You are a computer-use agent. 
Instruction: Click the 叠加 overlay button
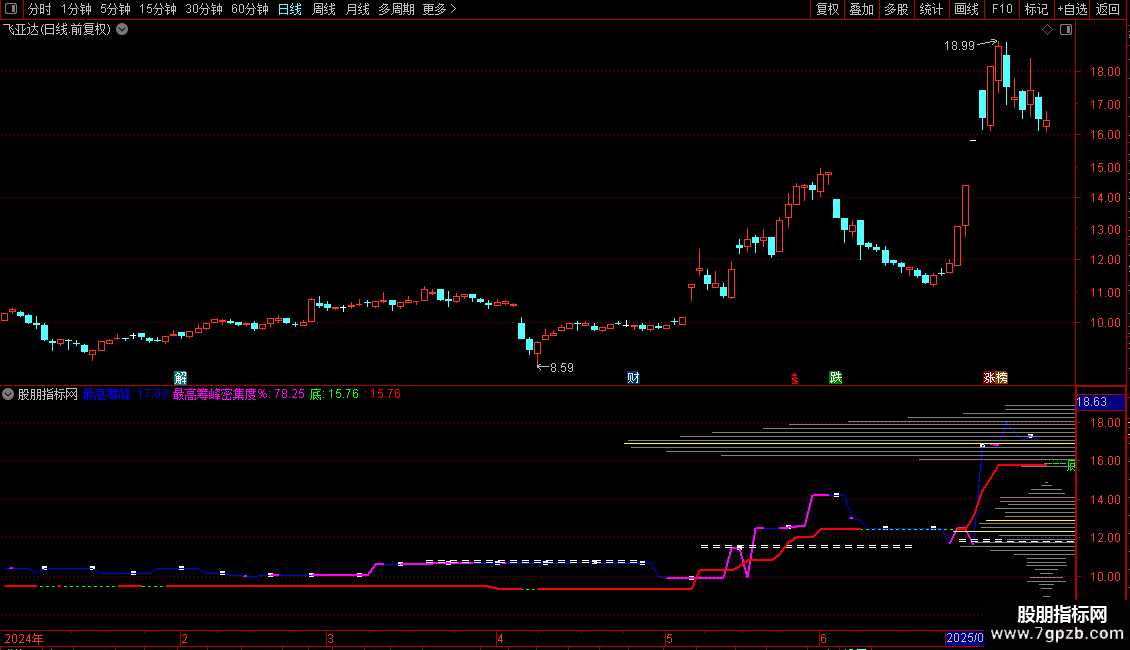(862, 9)
